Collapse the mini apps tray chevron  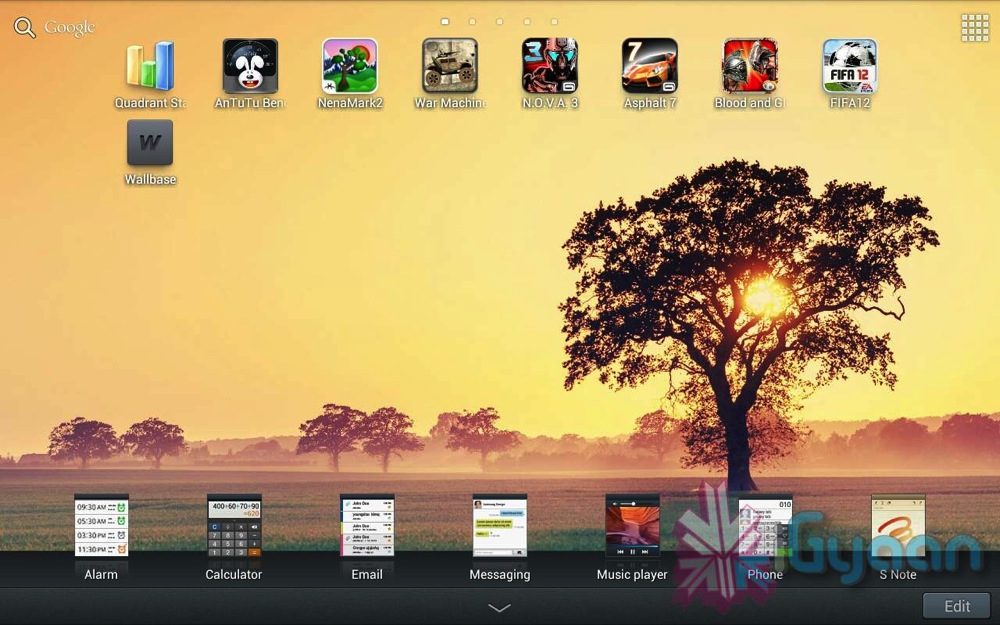point(499,607)
